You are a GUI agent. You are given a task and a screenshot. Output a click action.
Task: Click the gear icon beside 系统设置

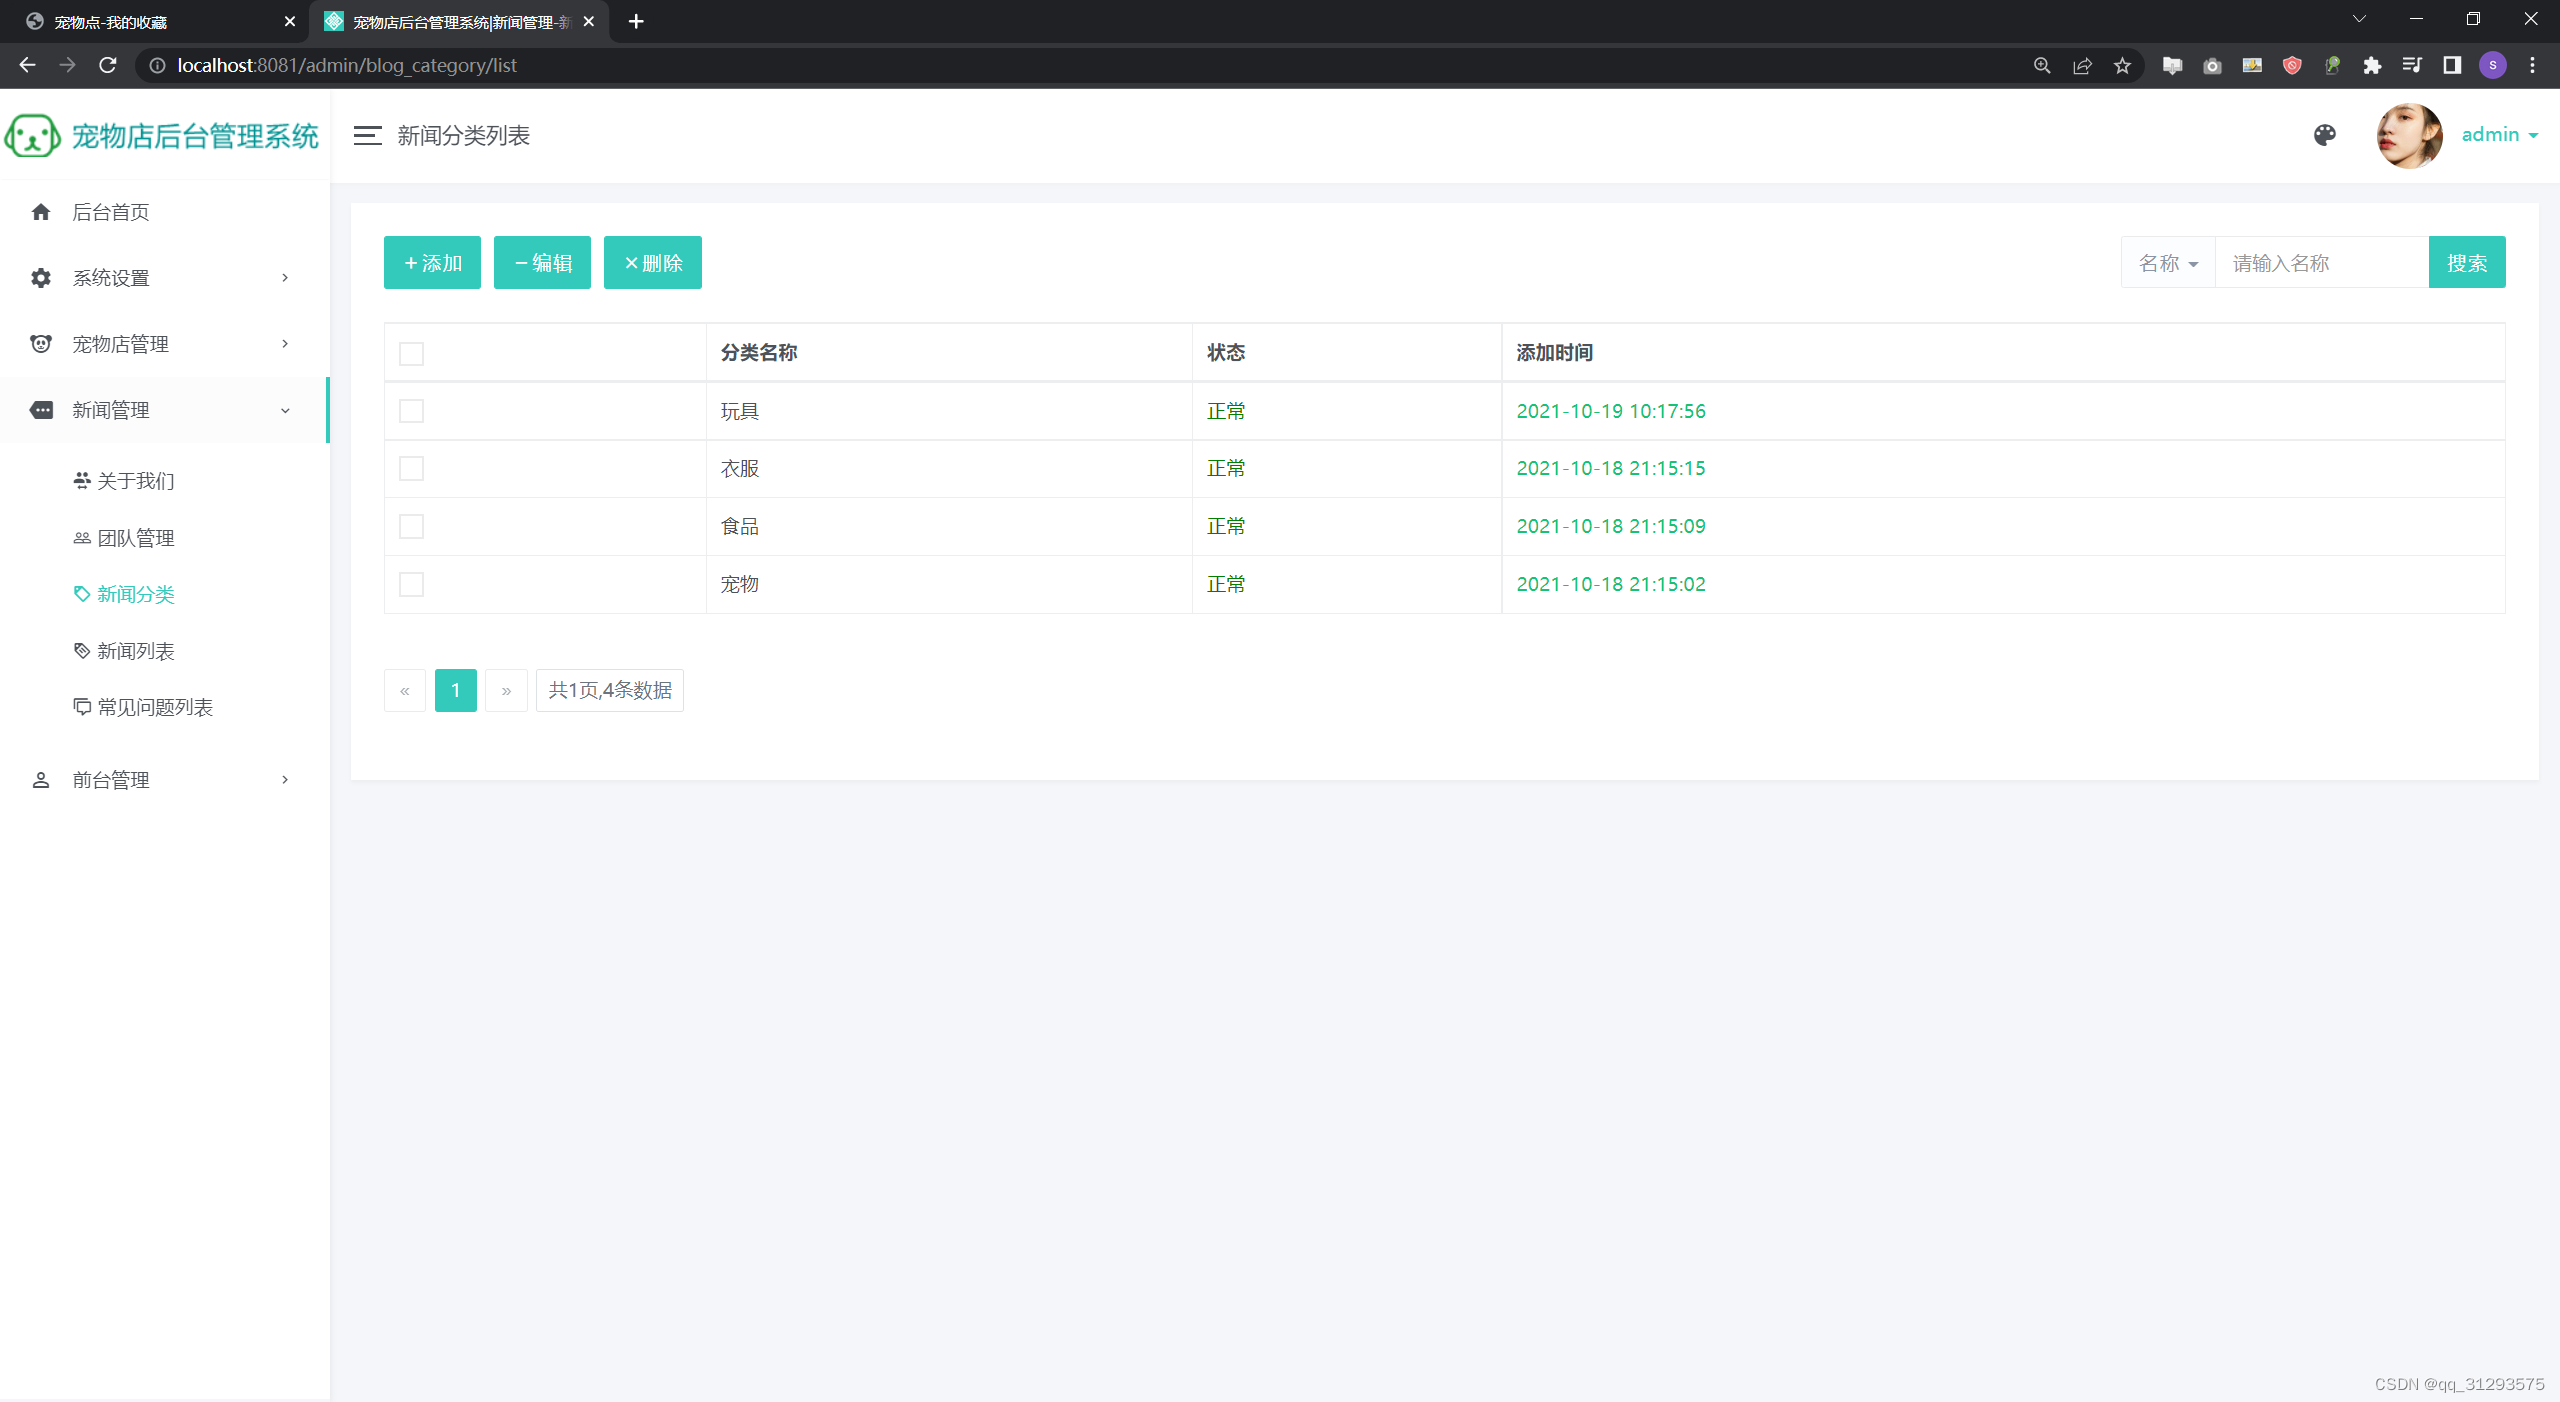(41, 278)
